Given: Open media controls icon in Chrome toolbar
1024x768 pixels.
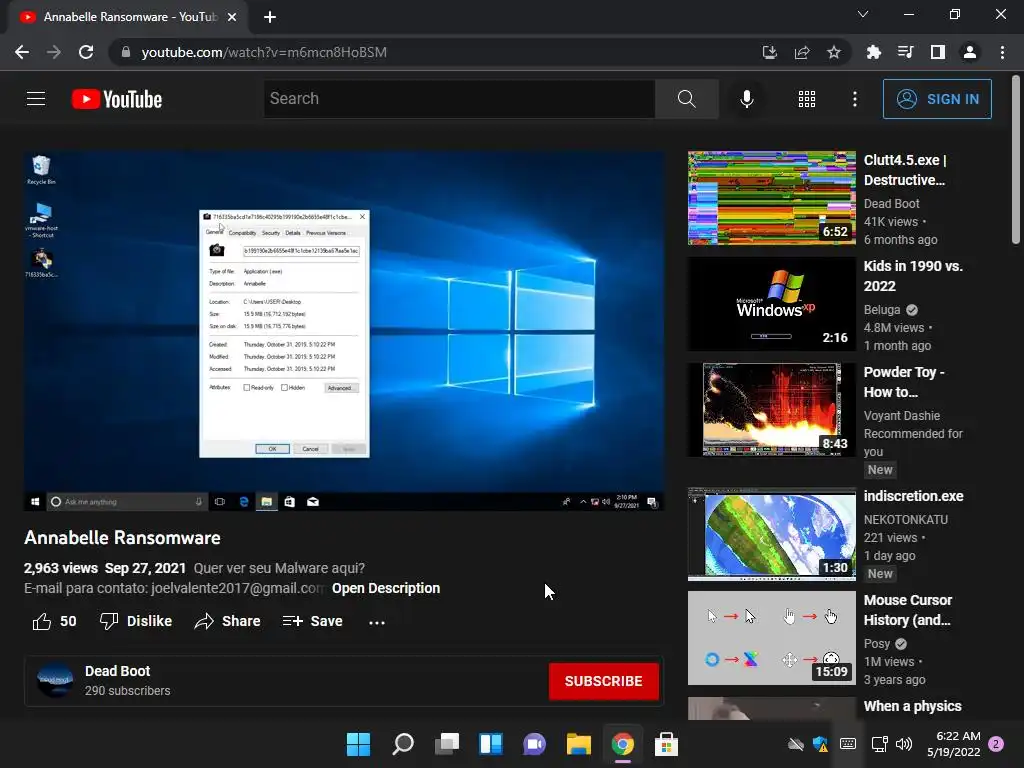Looking at the screenshot, I should pyautogui.click(x=905, y=52).
